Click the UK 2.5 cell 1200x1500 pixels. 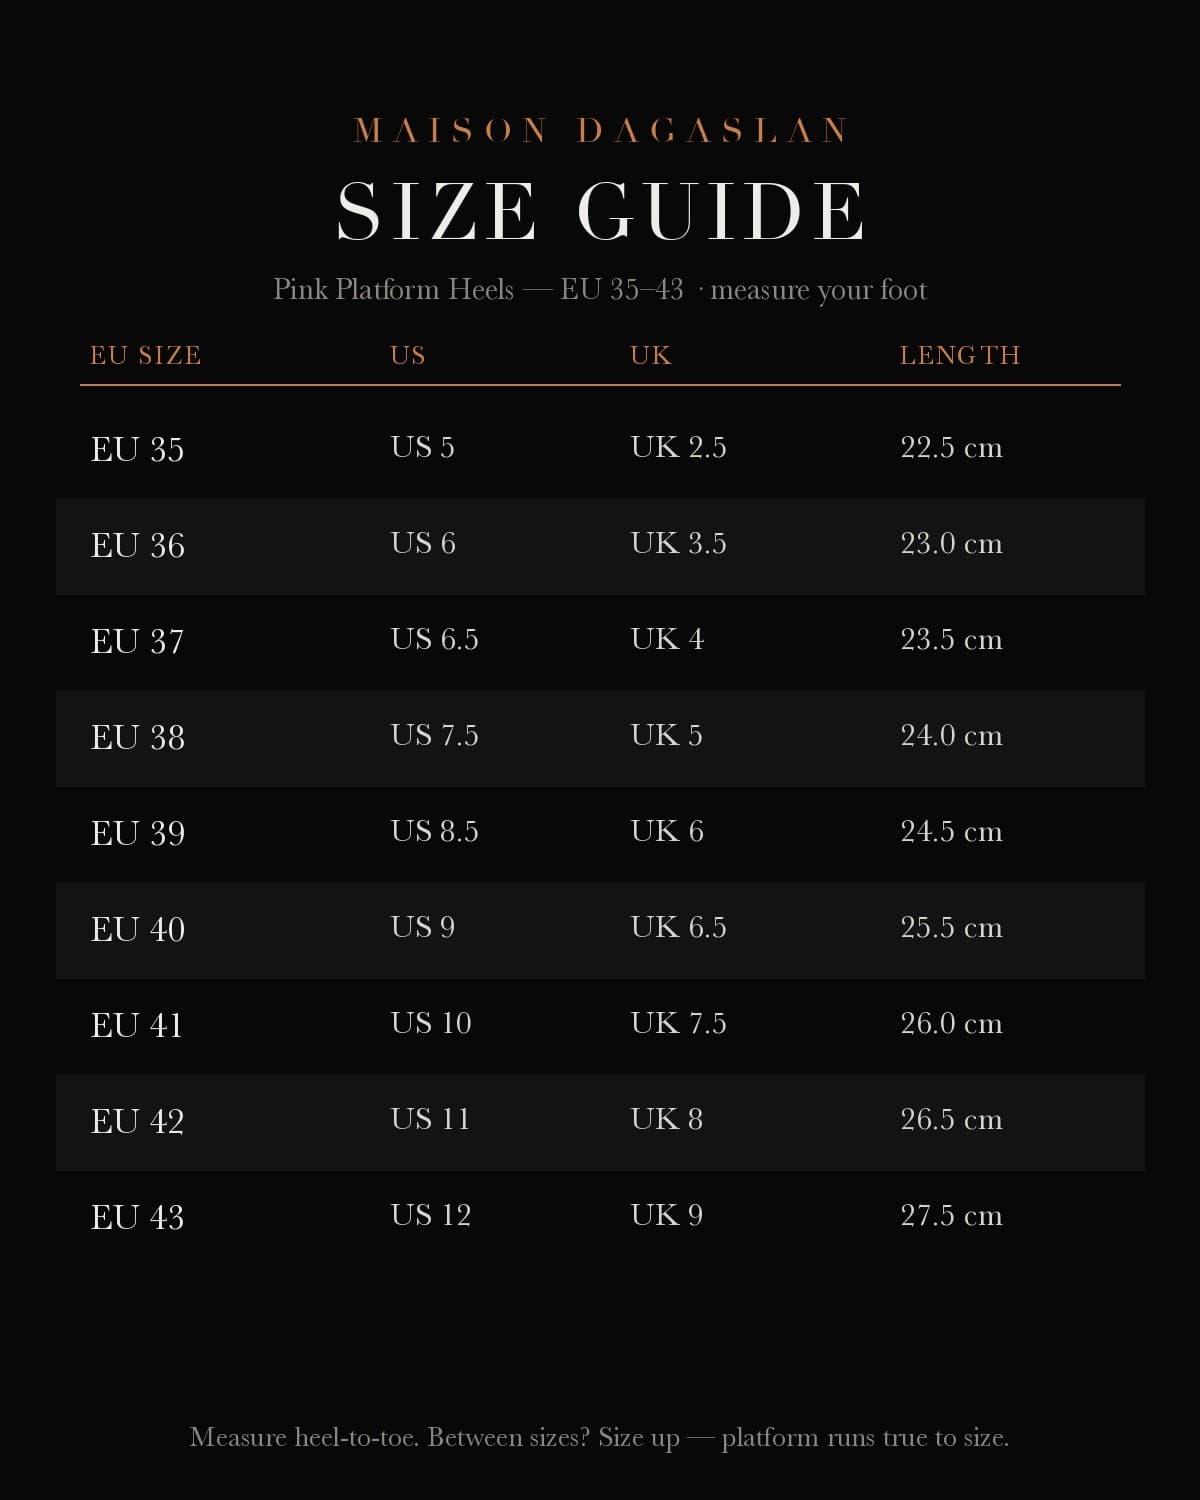coord(678,447)
